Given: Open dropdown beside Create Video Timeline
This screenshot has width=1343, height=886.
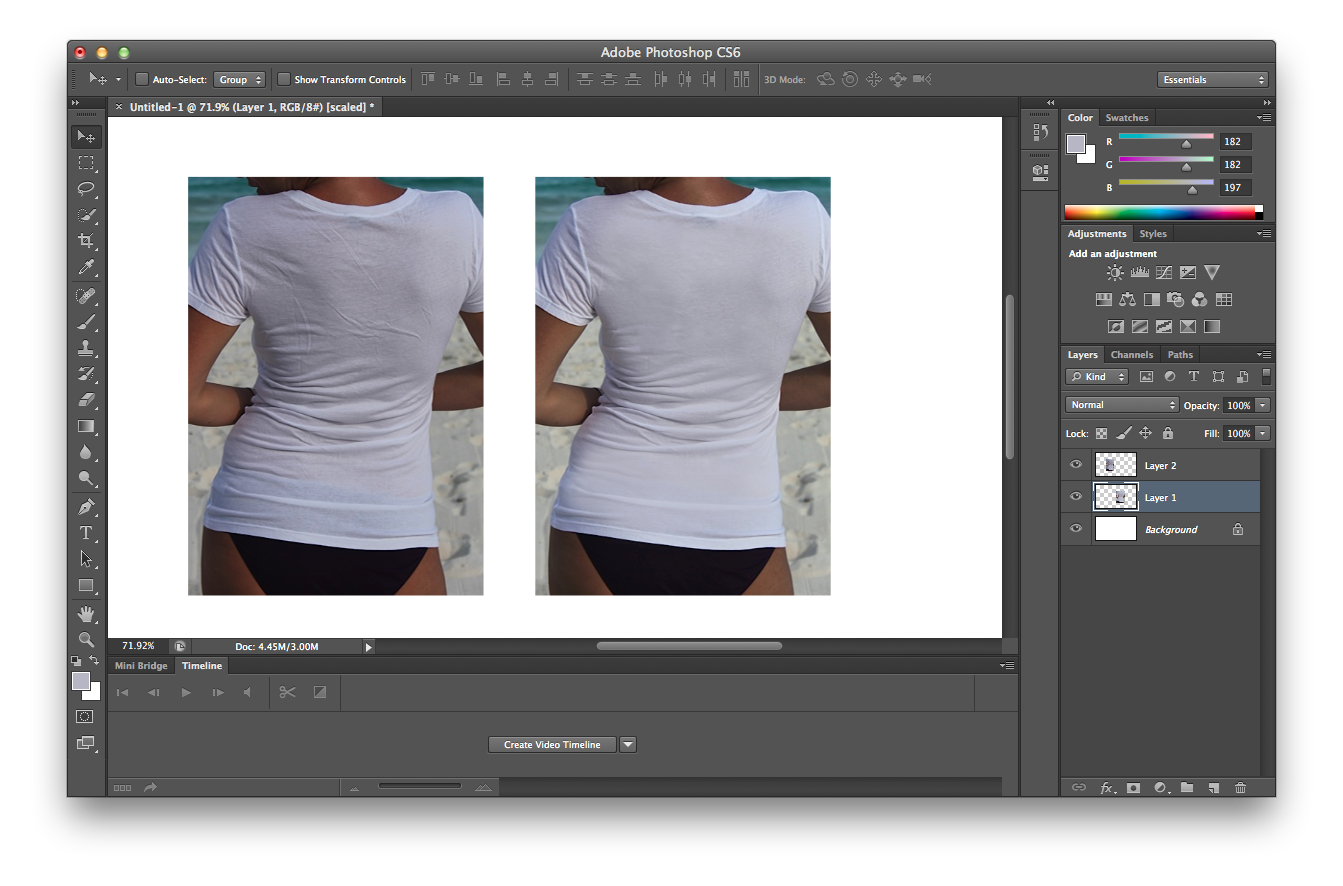Looking at the screenshot, I should click(628, 744).
